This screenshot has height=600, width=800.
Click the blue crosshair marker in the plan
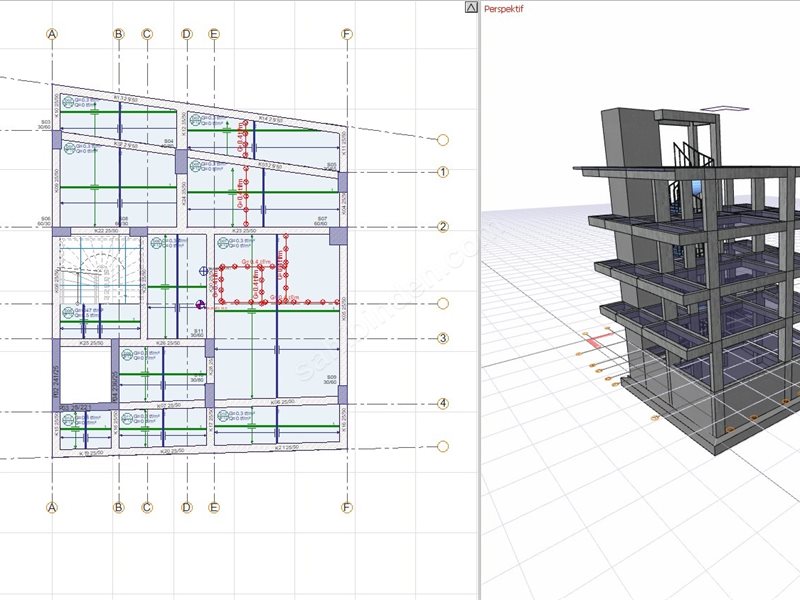(x=204, y=270)
